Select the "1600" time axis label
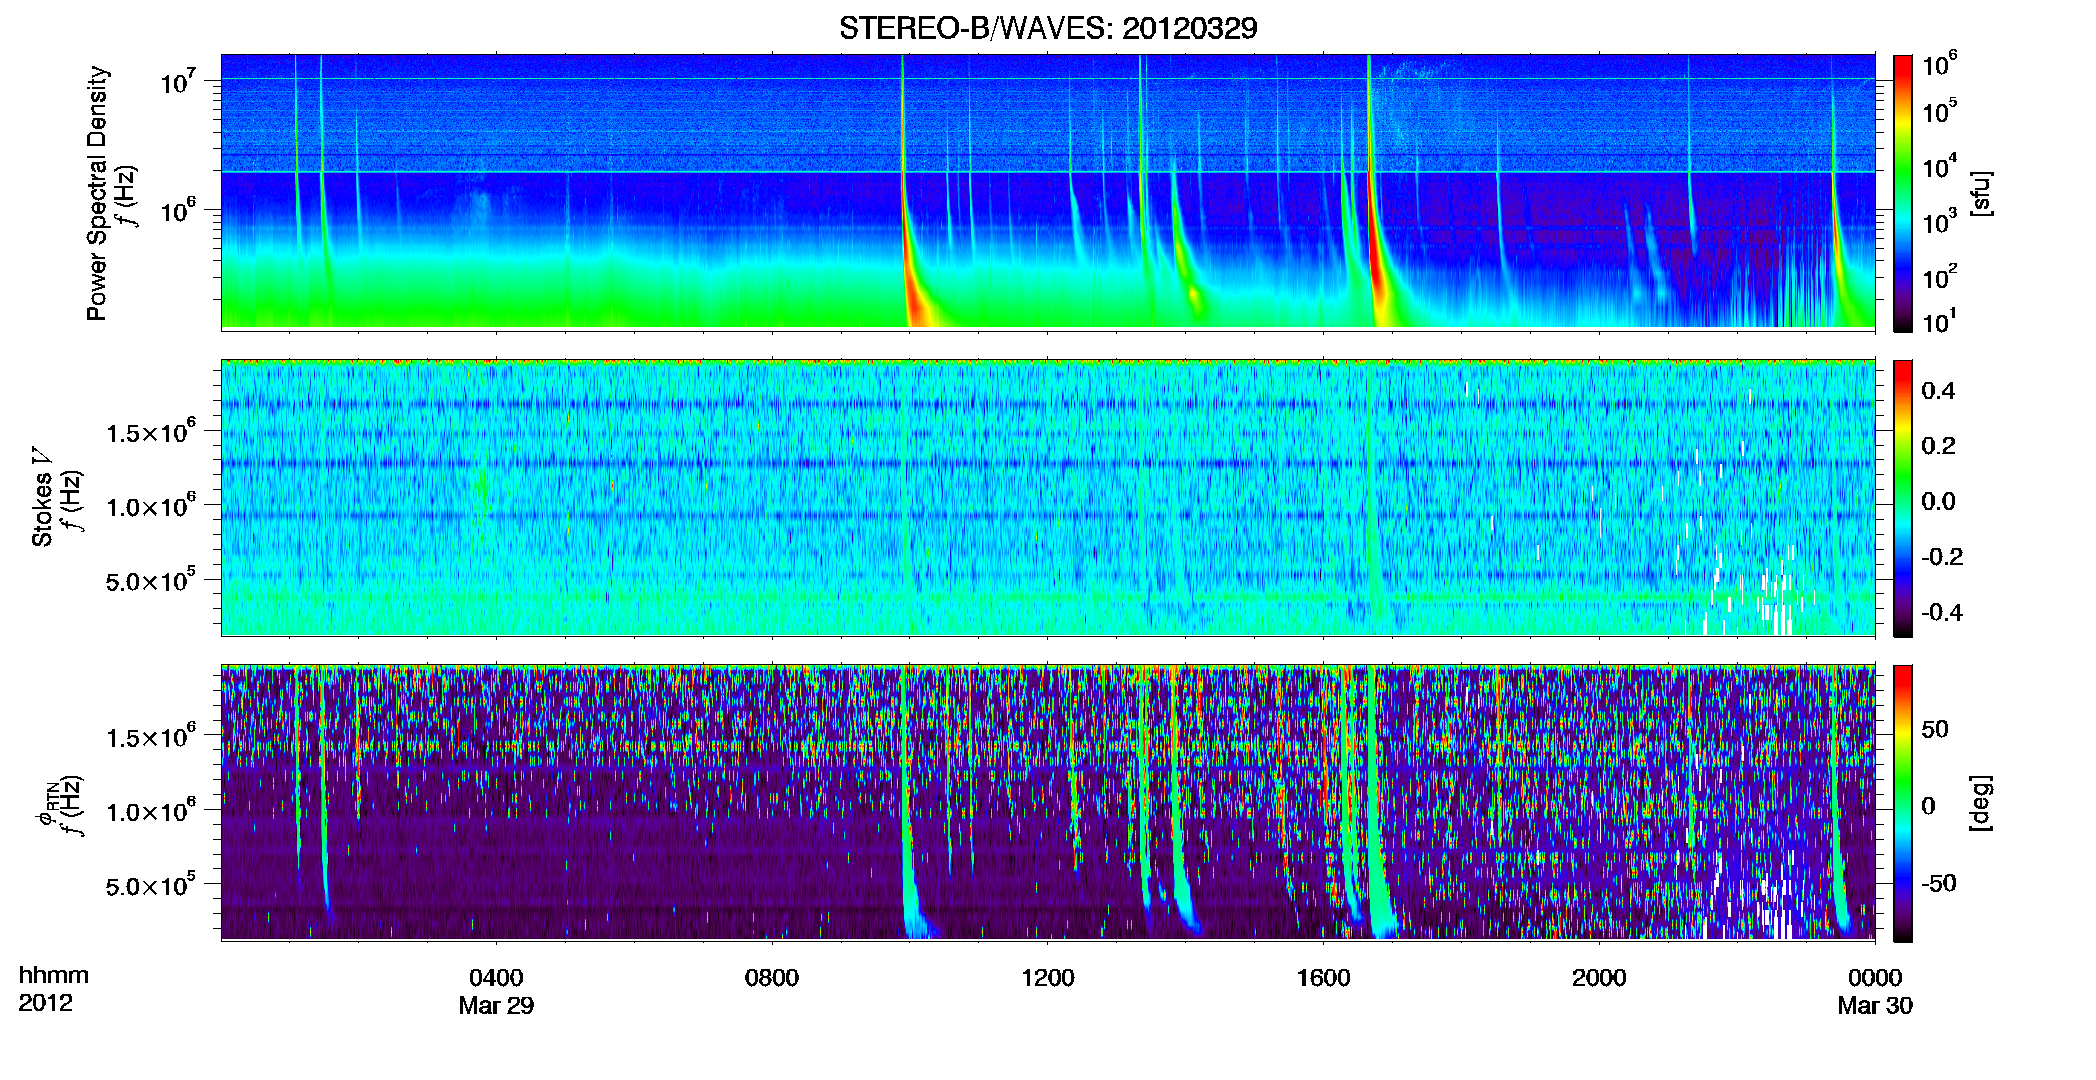 click(1324, 977)
